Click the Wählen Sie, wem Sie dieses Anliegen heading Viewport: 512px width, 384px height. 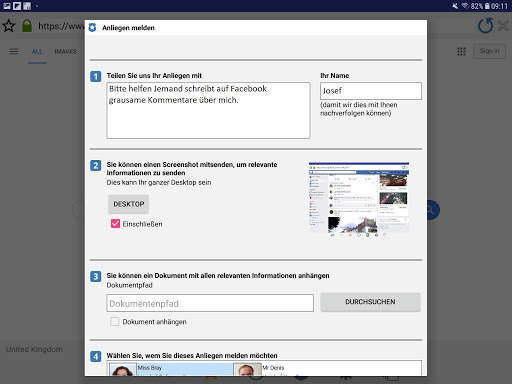(192, 356)
